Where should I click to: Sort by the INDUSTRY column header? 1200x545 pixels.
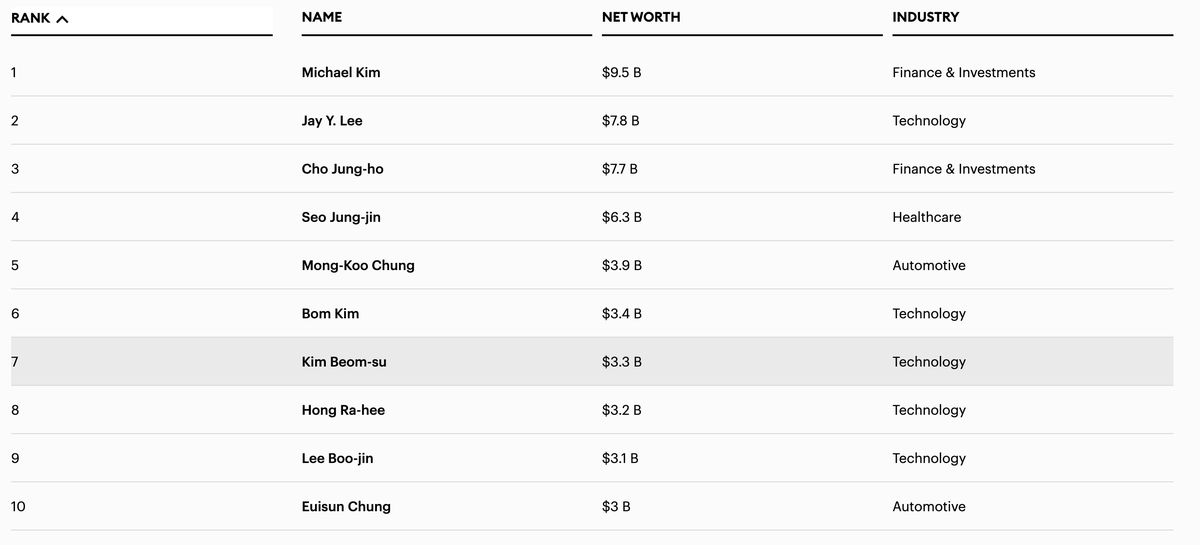pos(925,17)
